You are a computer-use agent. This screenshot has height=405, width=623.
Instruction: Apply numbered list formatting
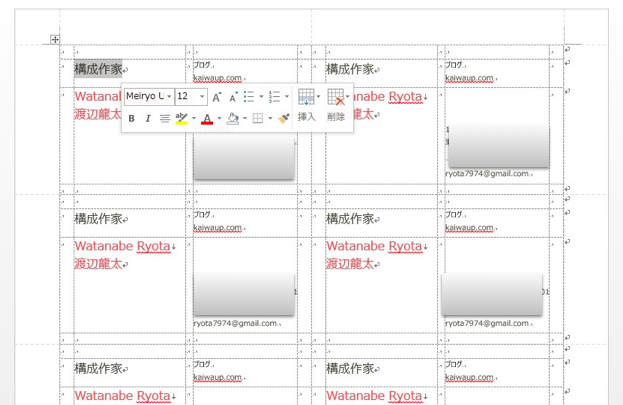point(274,97)
